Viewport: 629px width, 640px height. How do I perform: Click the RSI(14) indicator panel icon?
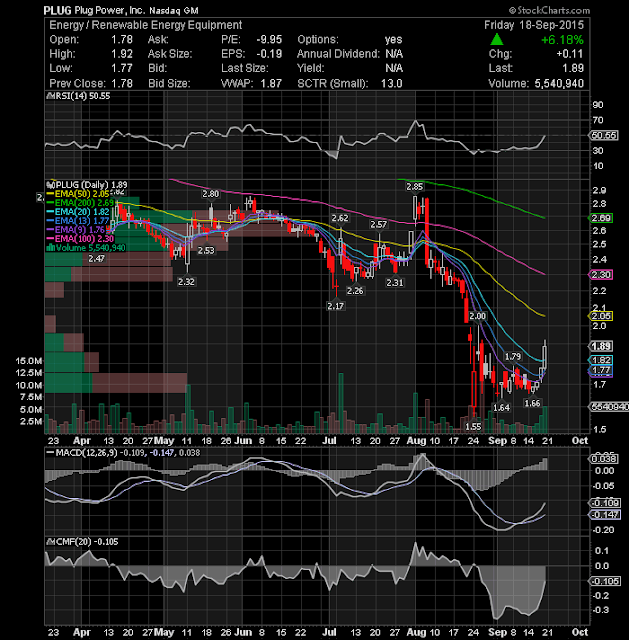click(x=50, y=96)
